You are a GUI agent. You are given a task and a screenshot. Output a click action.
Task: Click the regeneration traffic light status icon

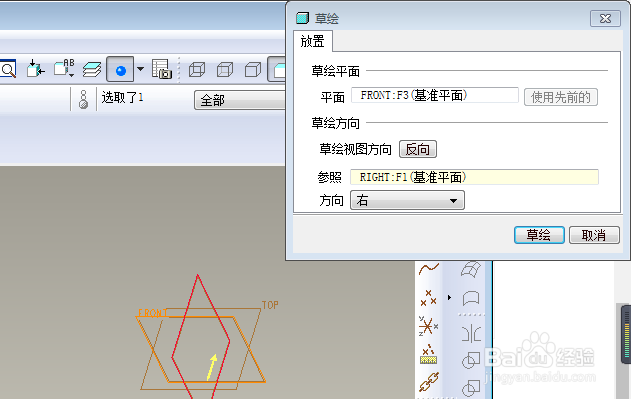point(83,99)
